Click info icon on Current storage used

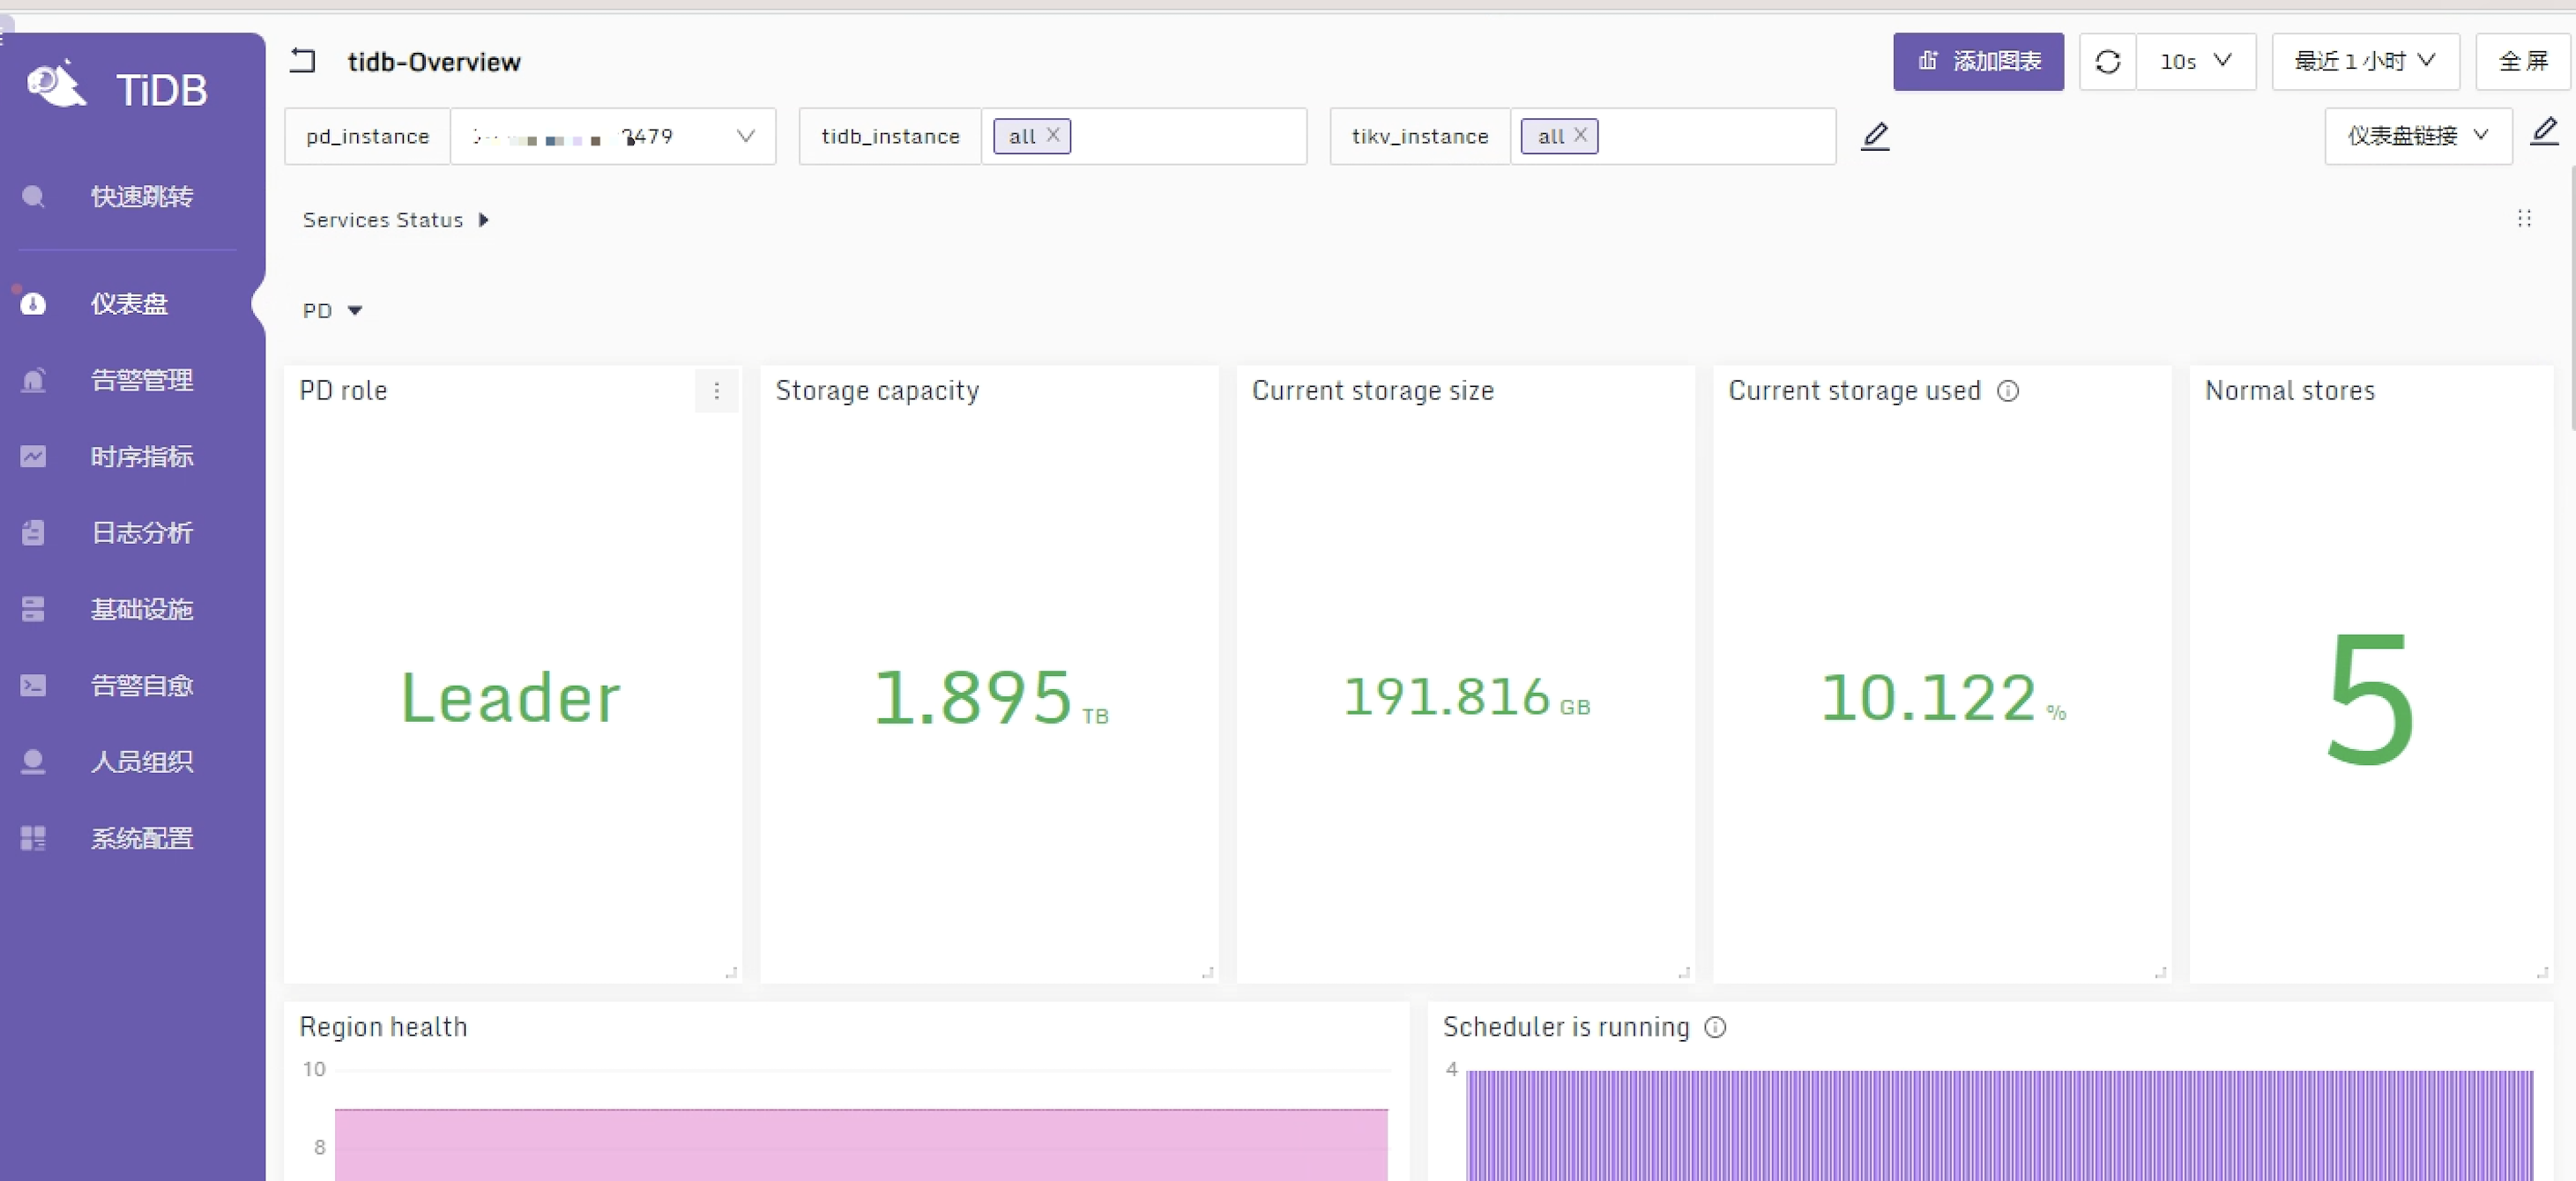[2007, 391]
